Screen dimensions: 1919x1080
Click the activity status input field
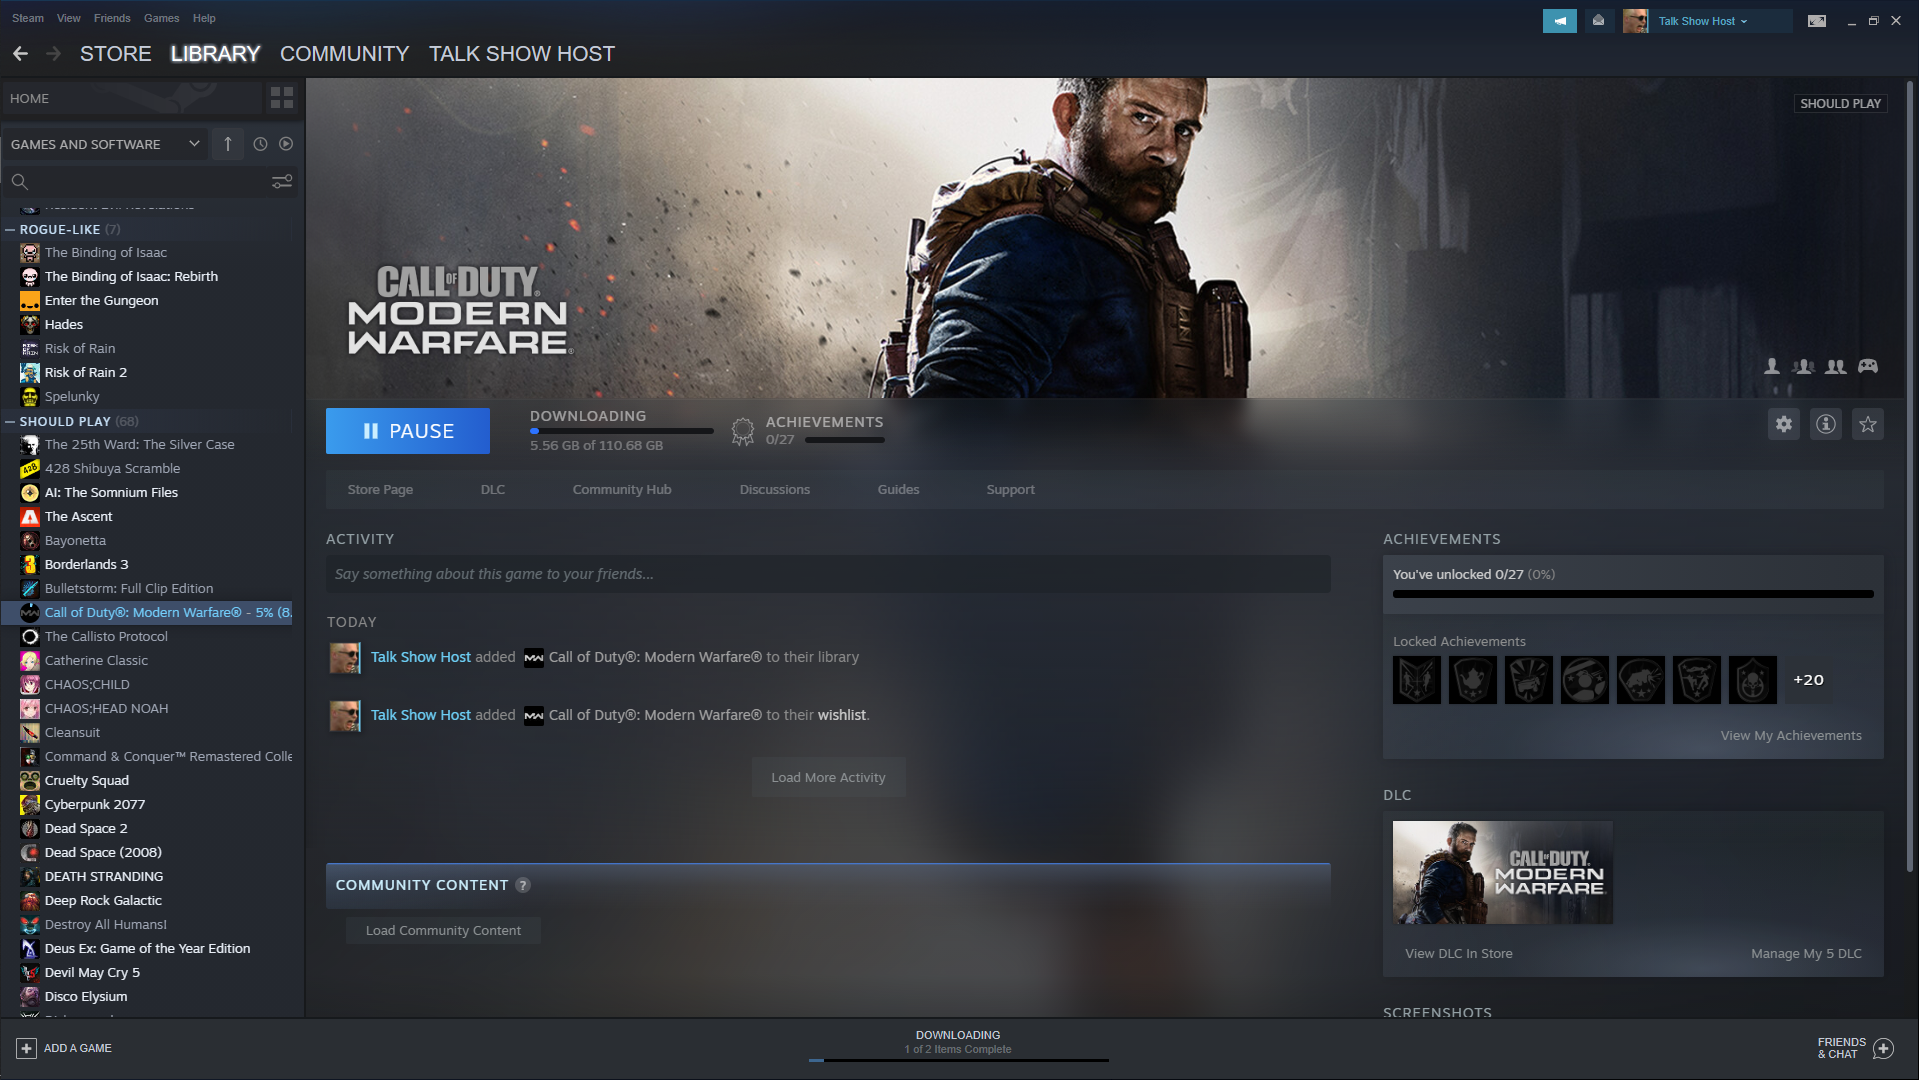coord(828,574)
